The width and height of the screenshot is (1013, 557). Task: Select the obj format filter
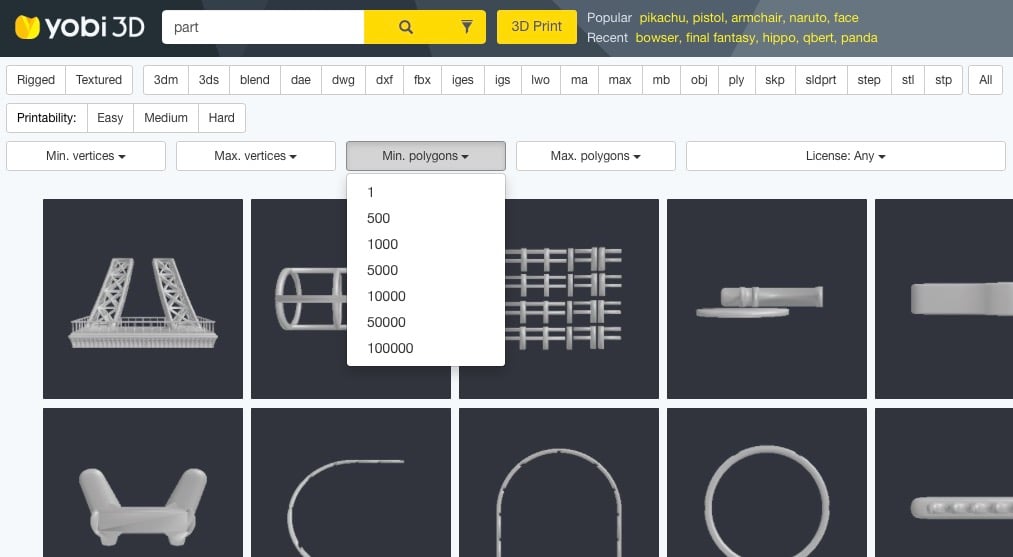tap(699, 80)
